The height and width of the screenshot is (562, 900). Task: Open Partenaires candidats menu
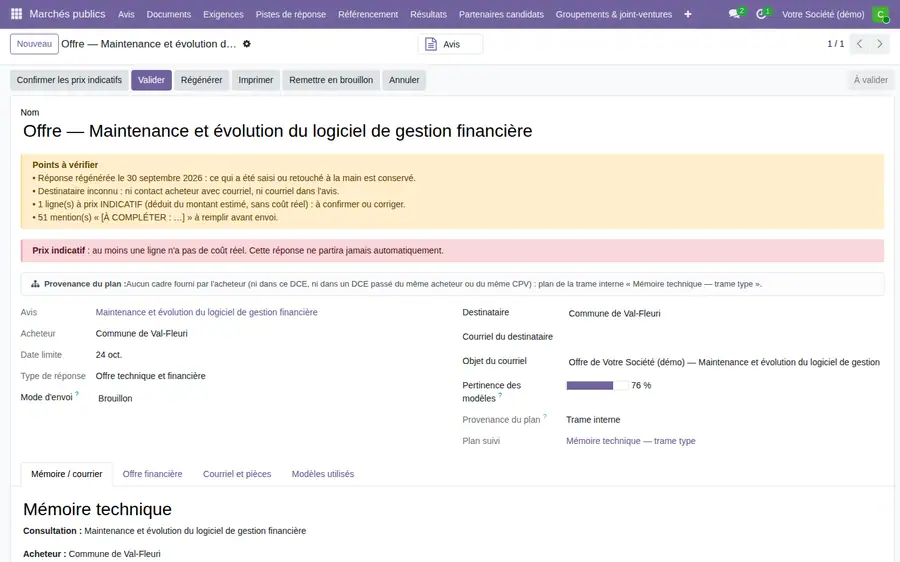[x=501, y=14]
